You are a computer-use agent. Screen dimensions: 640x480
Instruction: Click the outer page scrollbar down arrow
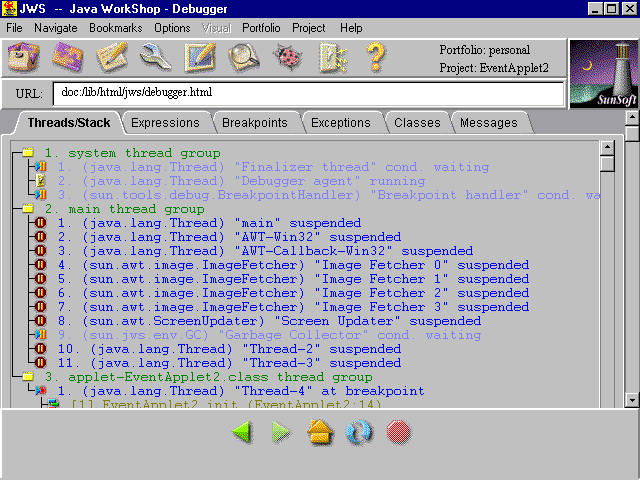pyautogui.click(x=632, y=400)
